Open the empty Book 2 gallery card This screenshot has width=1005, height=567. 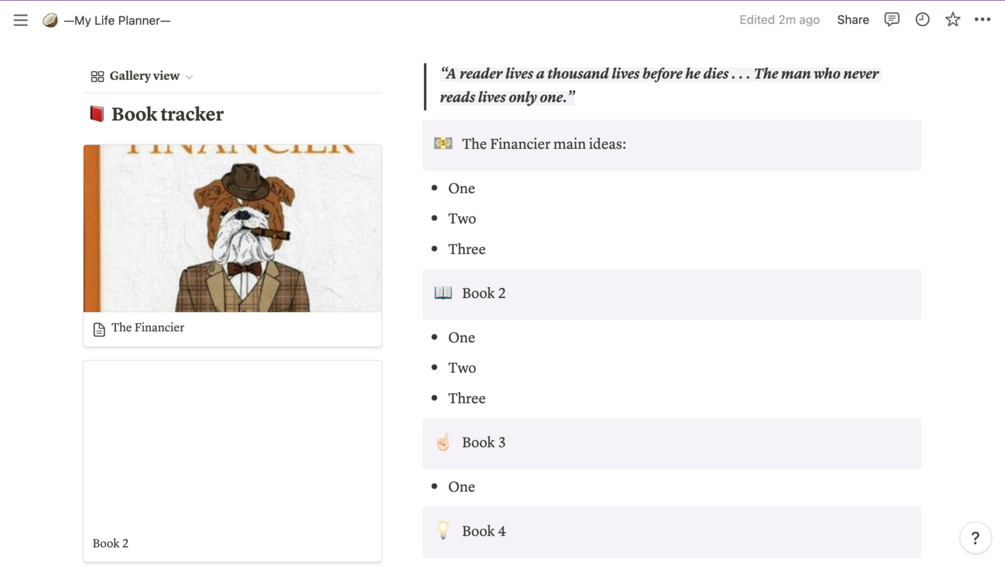point(233,461)
